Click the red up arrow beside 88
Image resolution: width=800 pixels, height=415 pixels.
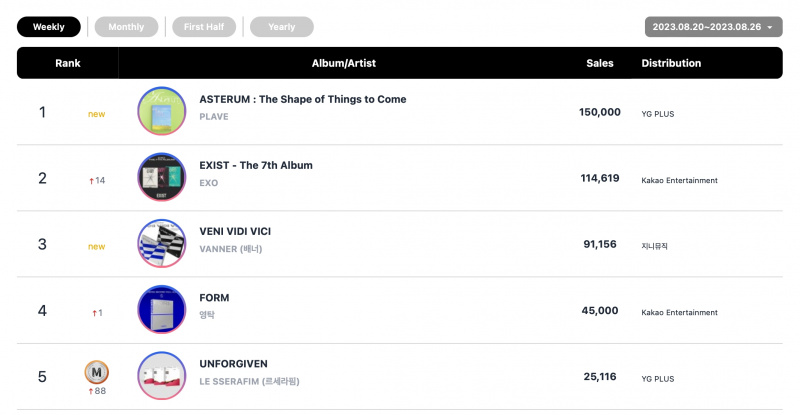91,392
